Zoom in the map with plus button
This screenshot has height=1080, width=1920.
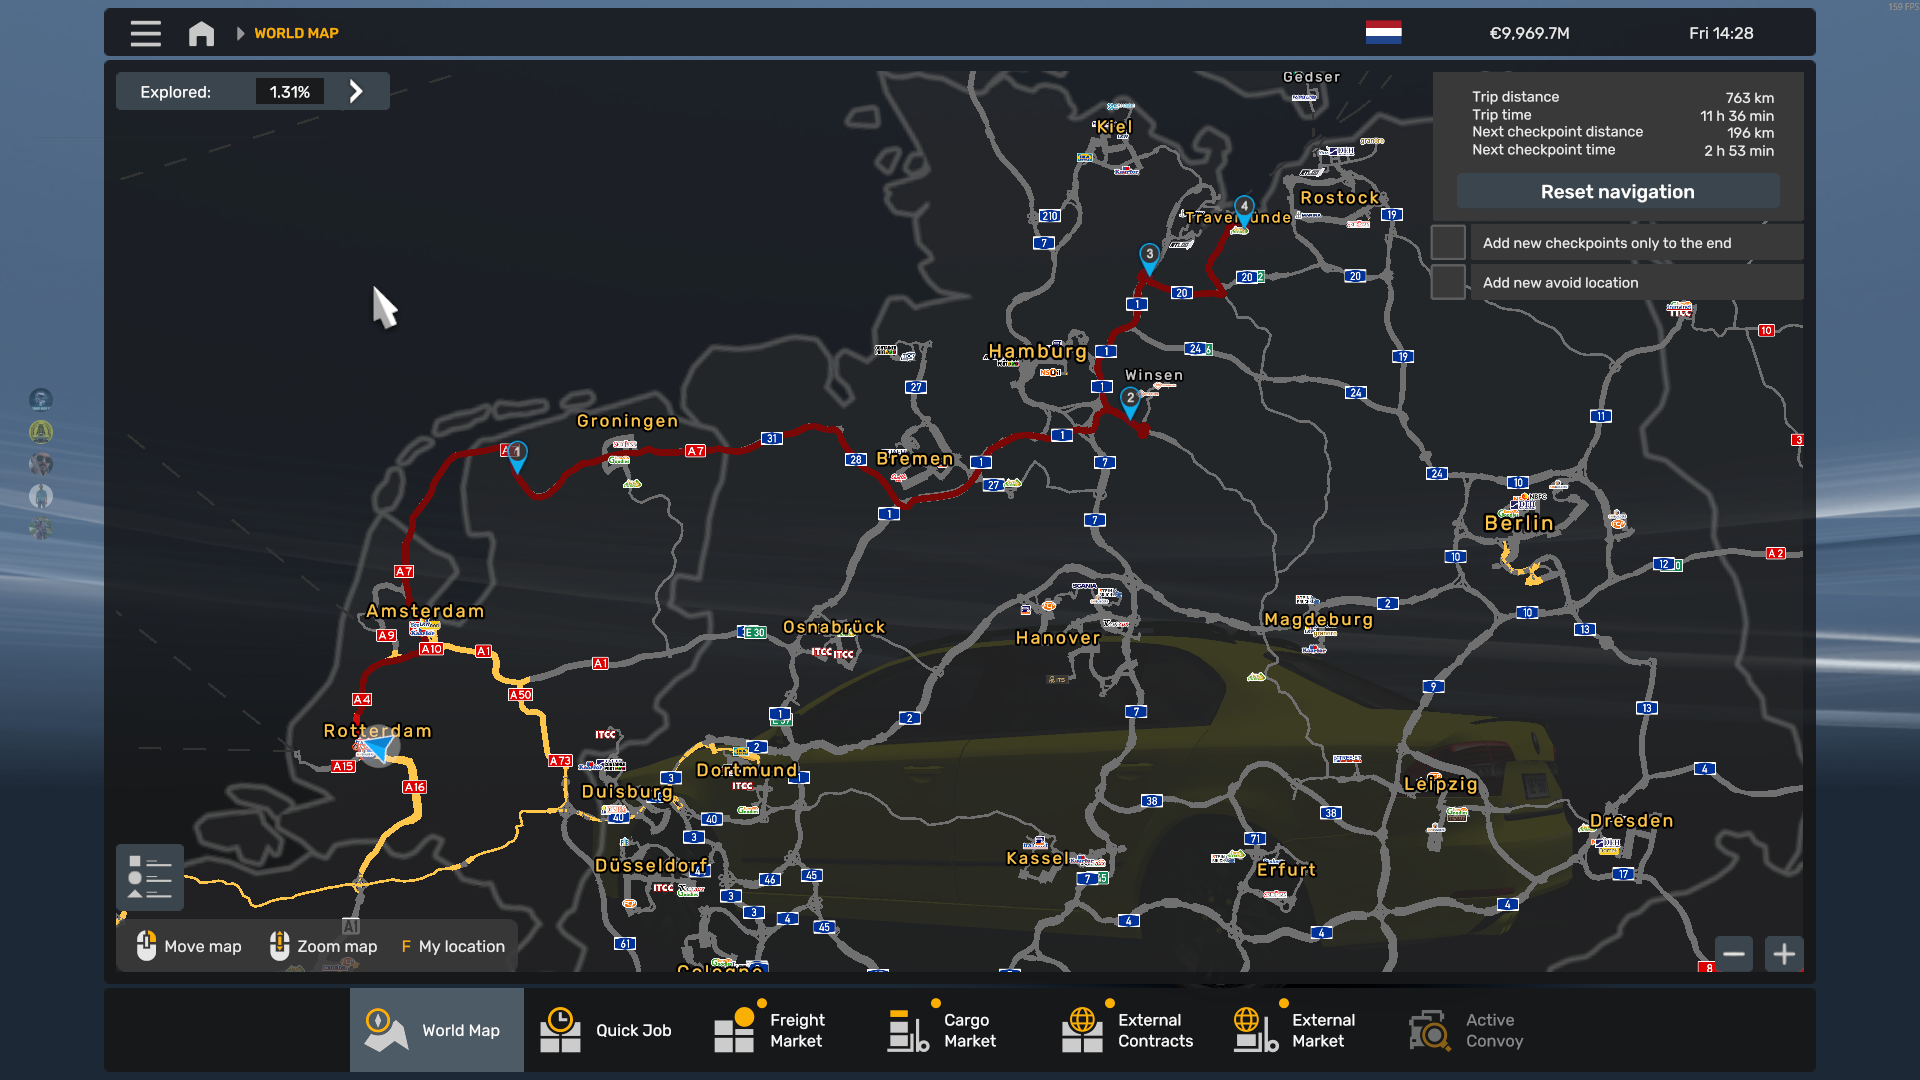(1784, 954)
